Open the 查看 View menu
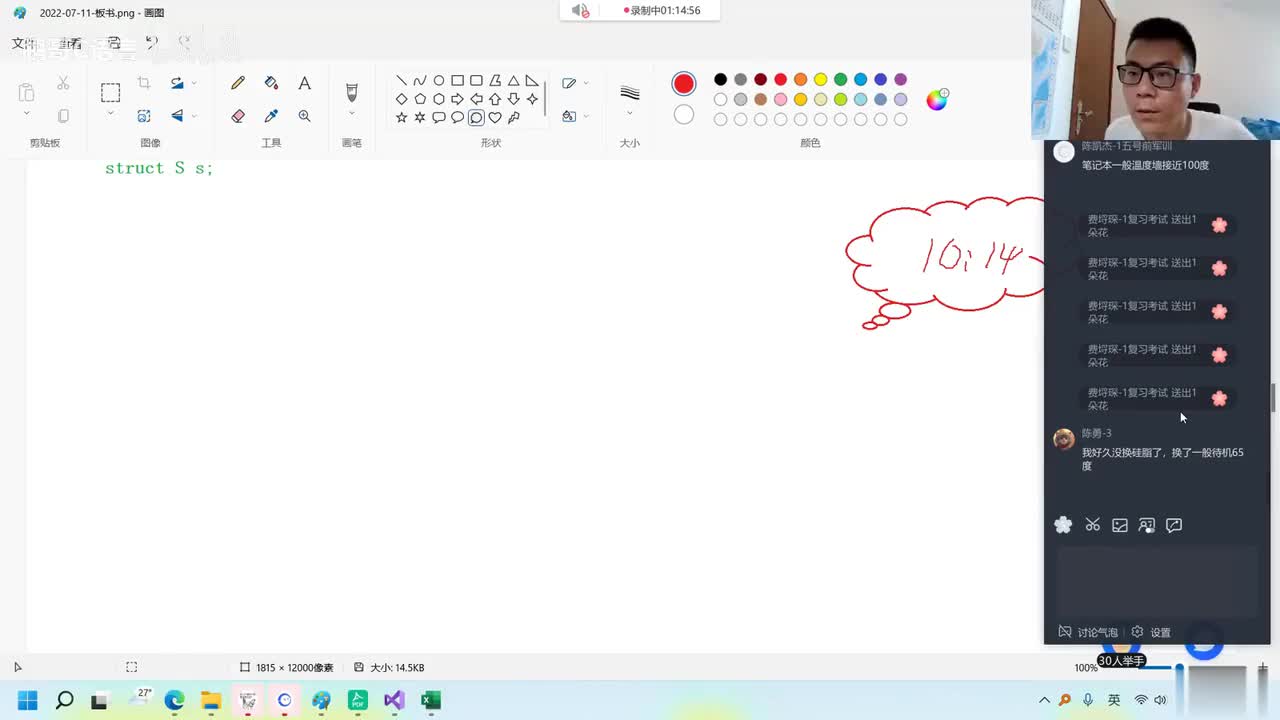The width and height of the screenshot is (1280, 720). (x=70, y=43)
